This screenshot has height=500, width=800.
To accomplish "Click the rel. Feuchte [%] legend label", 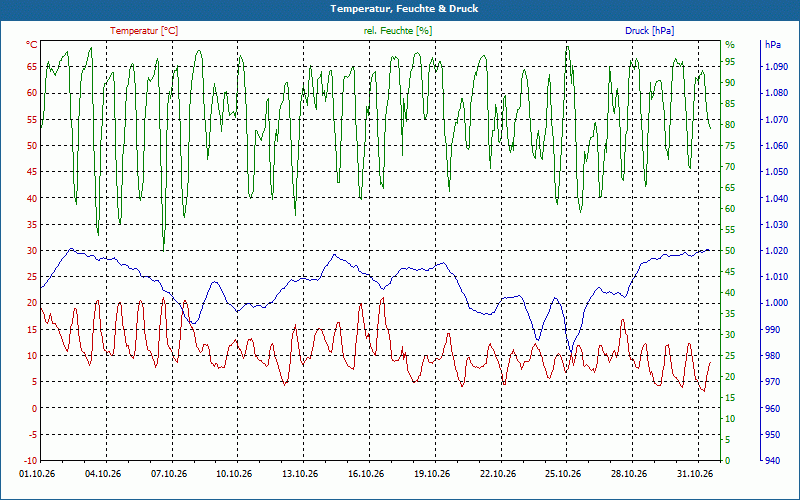I will 398,31.
